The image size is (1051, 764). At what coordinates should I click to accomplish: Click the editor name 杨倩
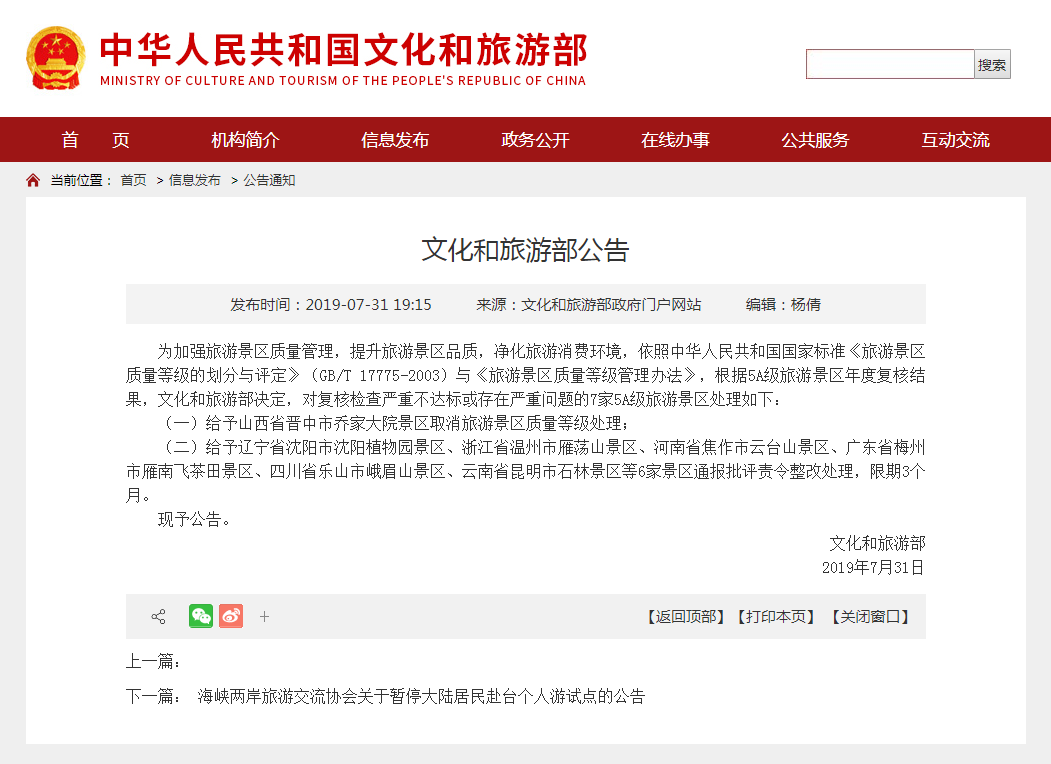pyautogui.click(x=806, y=305)
